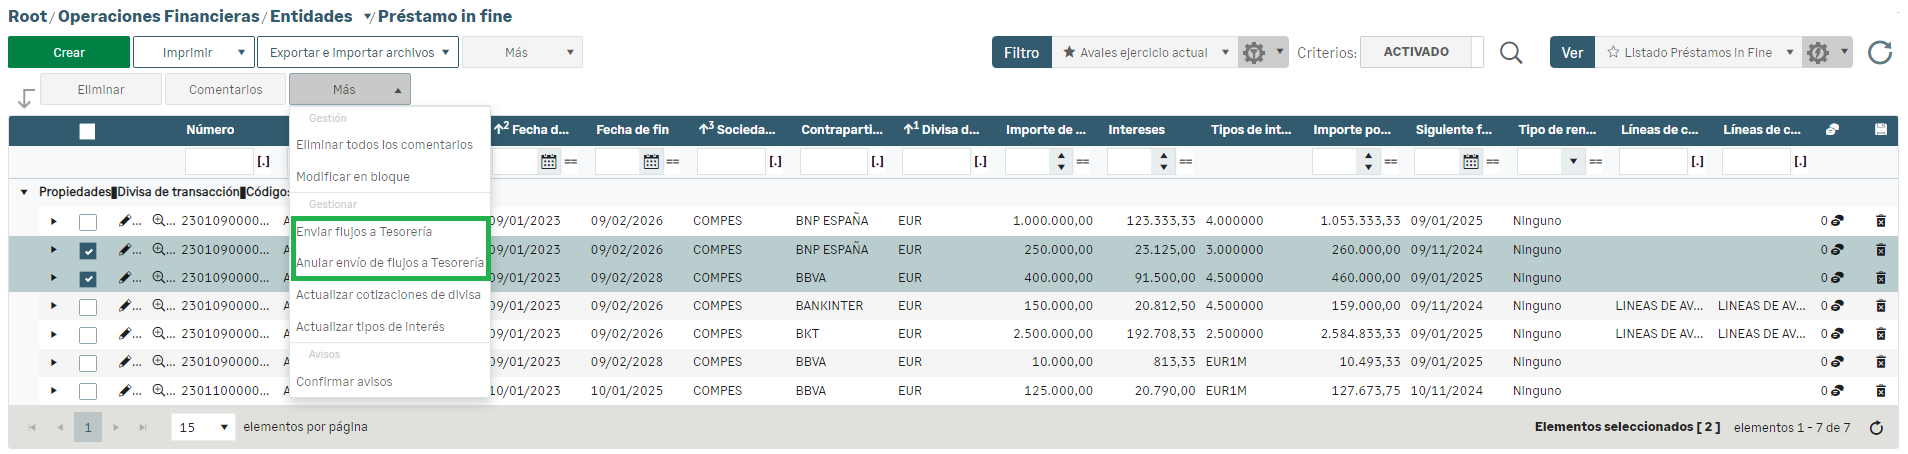This screenshot has height=454, width=1908.
Task: Open the filter settings gear icon
Action: point(1254,53)
